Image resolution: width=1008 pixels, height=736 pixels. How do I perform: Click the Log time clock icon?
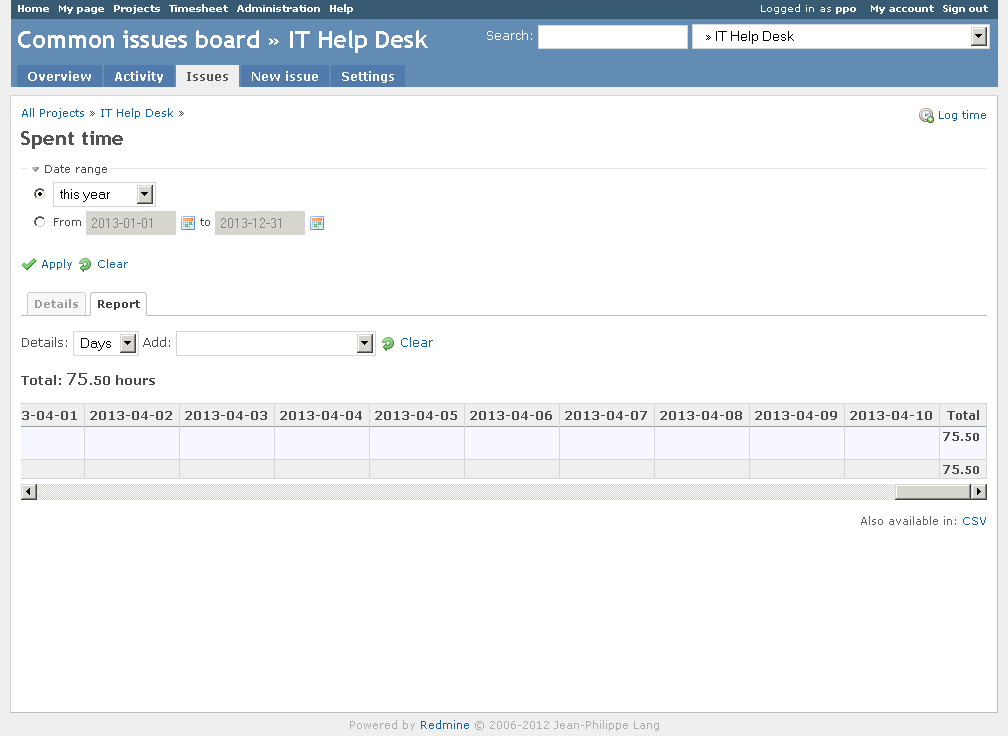point(926,116)
